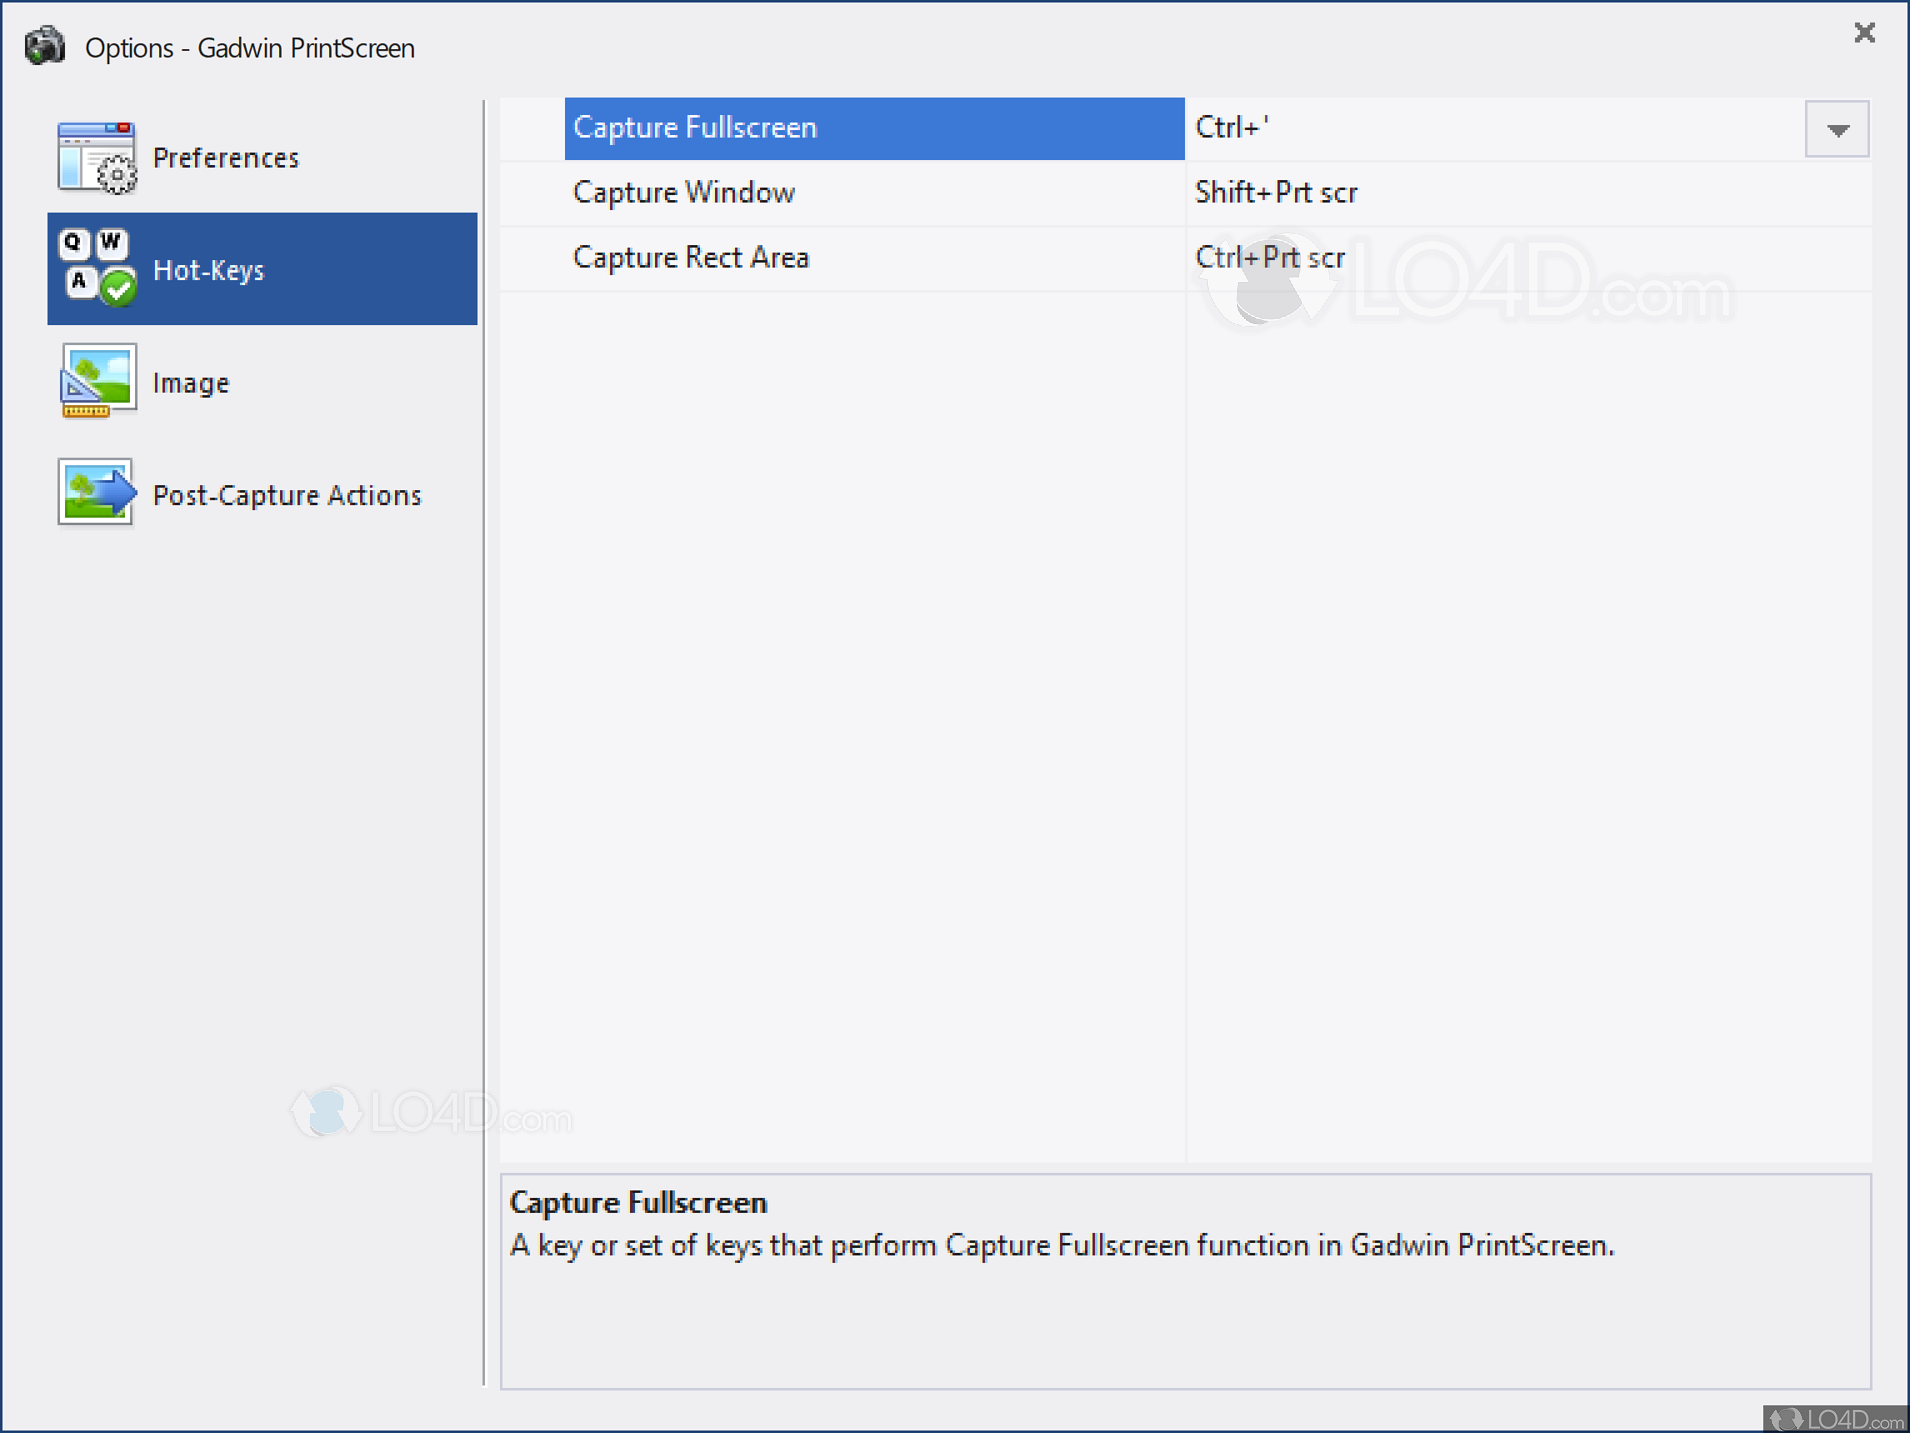Open the Image settings page
The width and height of the screenshot is (1910, 1433).
point(190,381)
